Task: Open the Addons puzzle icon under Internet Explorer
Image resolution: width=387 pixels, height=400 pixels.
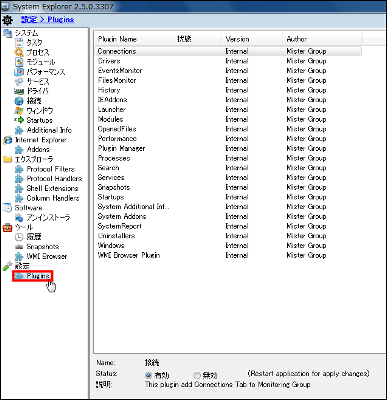Action: [19, 150]
